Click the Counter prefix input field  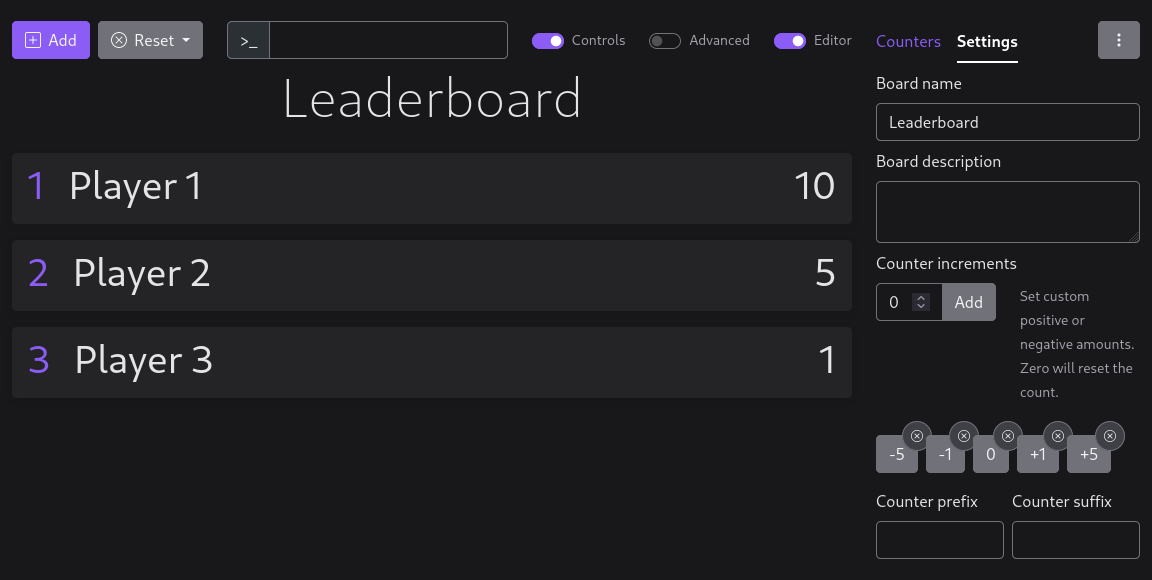(939, 540)
